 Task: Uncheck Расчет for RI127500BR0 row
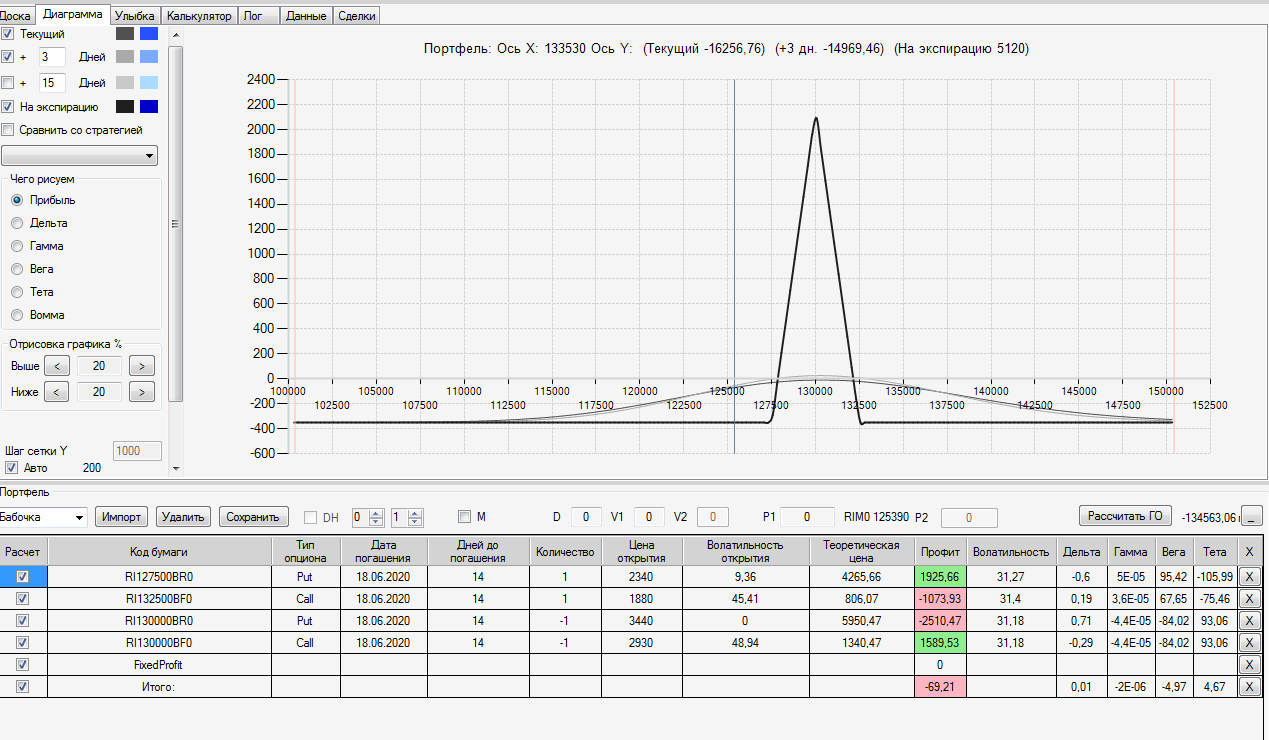coord(23,576)
